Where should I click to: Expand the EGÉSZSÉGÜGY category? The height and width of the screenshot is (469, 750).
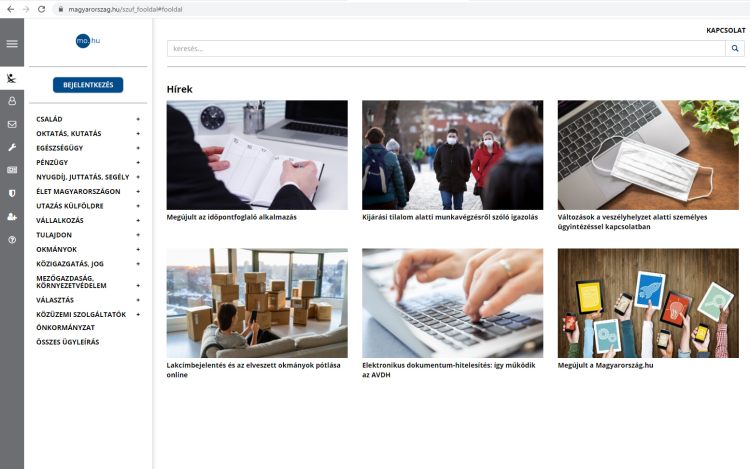[x=138, y=147]
